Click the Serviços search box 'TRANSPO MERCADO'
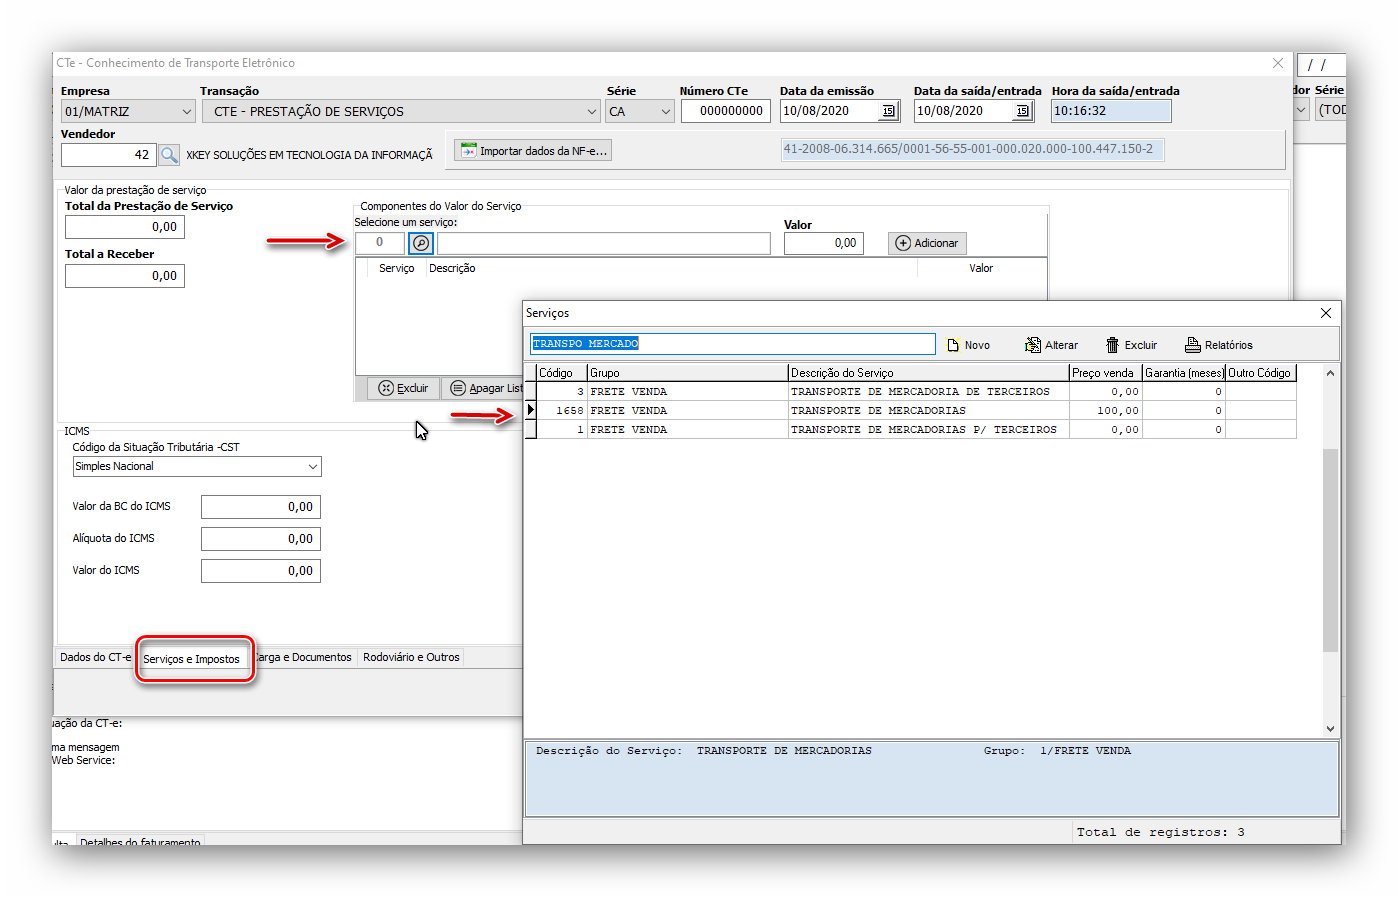Screen dimensions: 1398x897 [x=732, y=344]
